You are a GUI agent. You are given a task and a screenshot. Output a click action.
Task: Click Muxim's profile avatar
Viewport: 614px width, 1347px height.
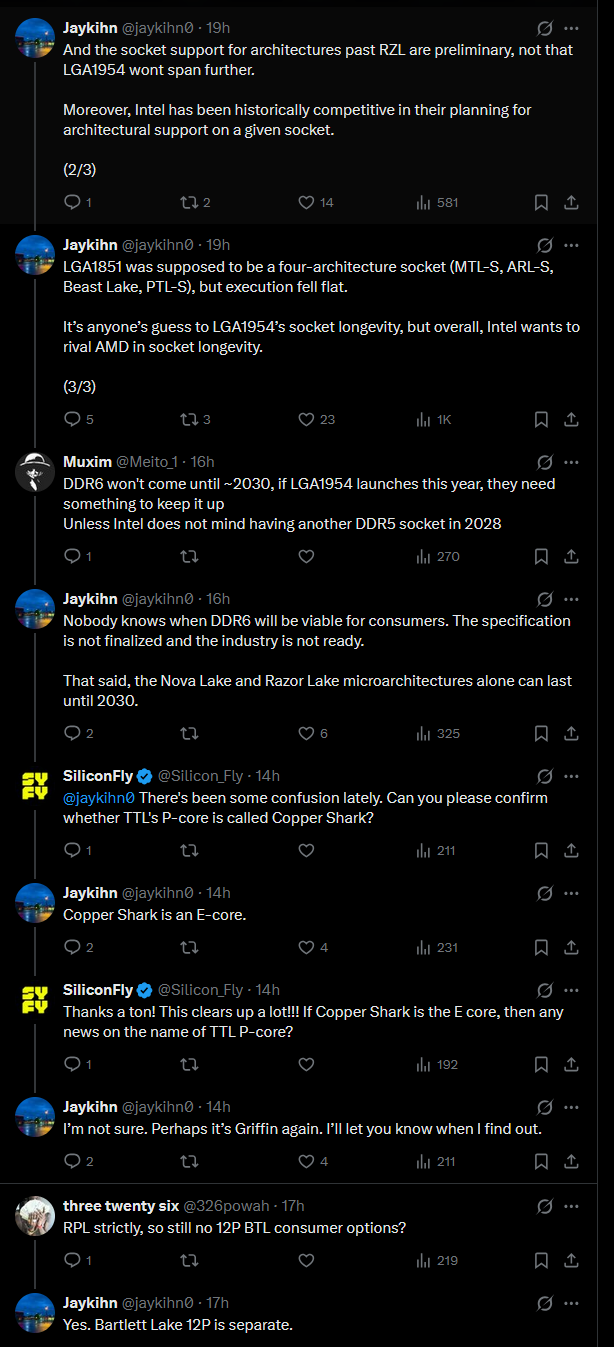click(35, 471)
